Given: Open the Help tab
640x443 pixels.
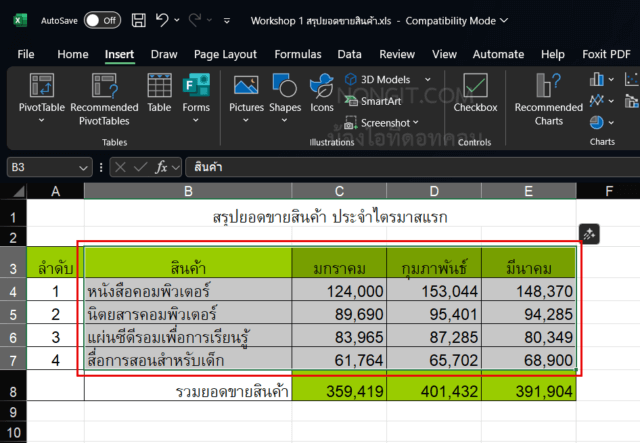Looking at the screenshot, I should [x=553, y=54].
